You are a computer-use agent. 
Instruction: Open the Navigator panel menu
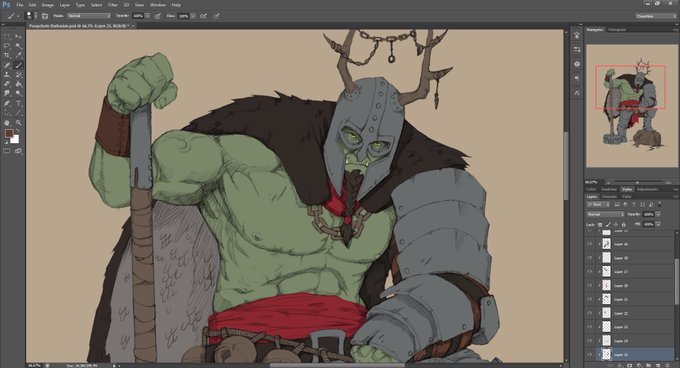[675, 30]
